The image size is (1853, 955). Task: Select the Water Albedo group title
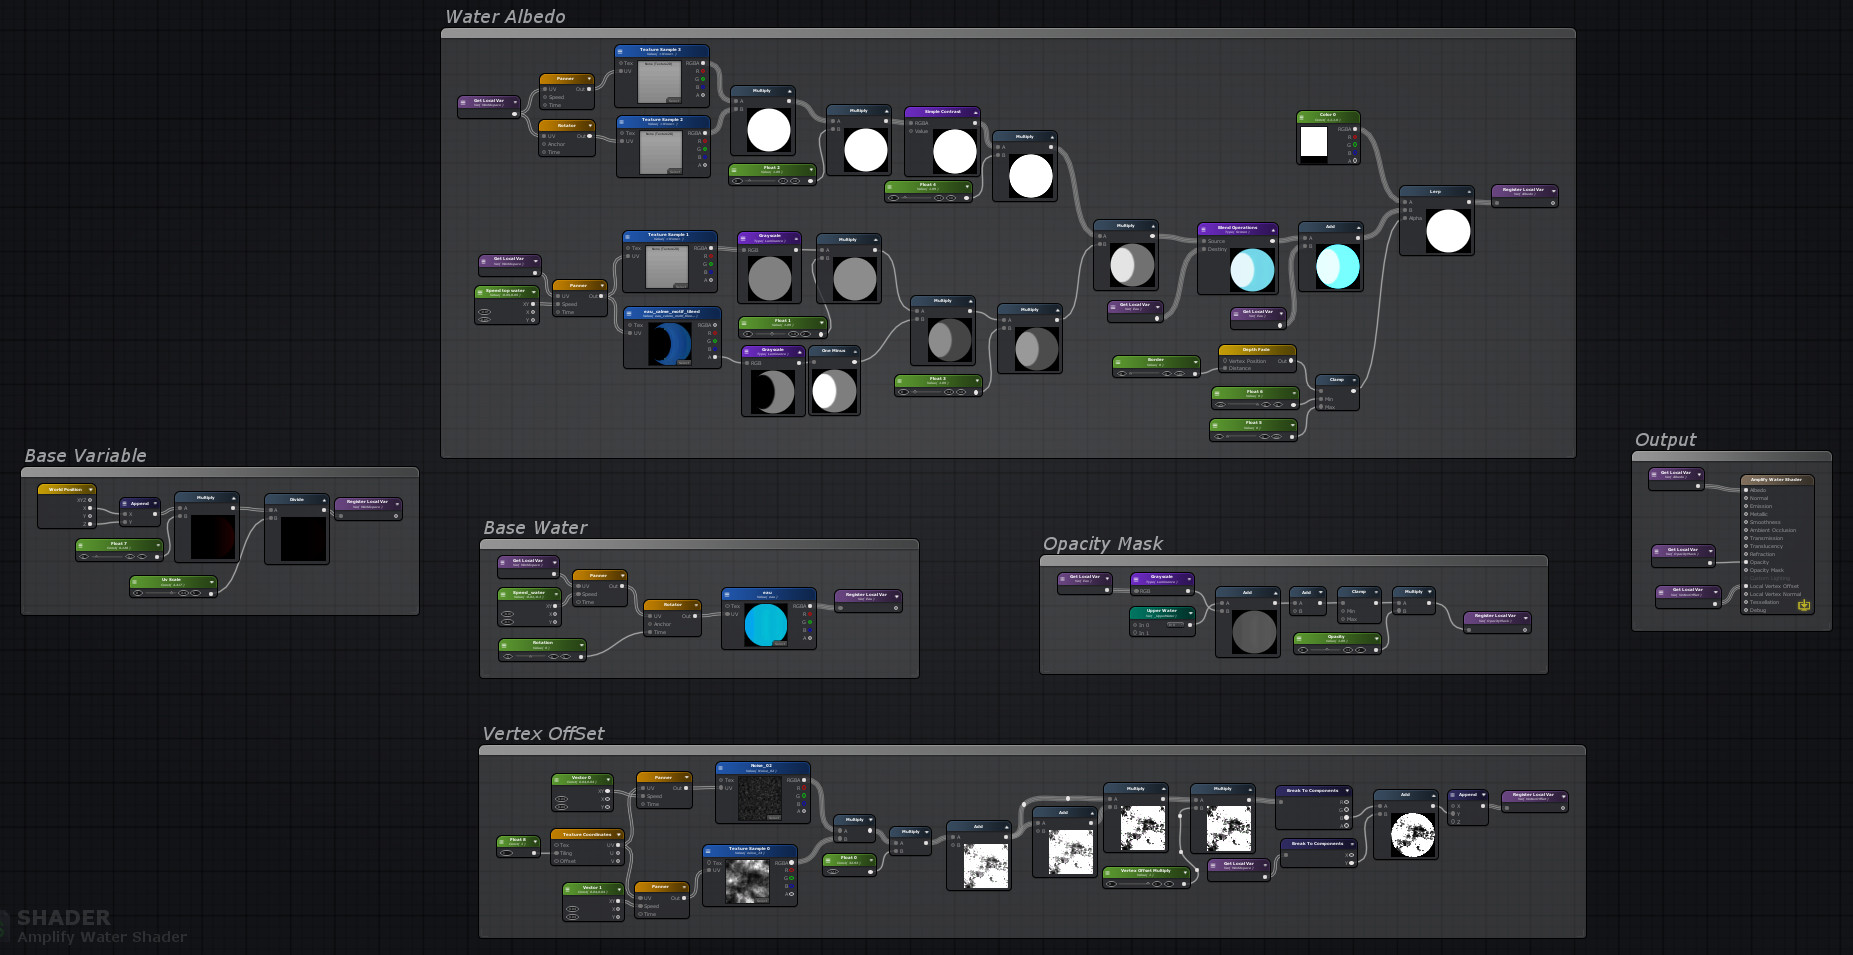click(505, 17)
